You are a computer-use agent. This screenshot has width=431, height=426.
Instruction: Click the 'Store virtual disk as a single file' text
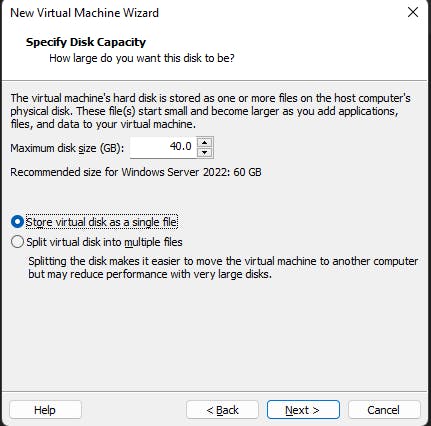[x=102, y=222]
